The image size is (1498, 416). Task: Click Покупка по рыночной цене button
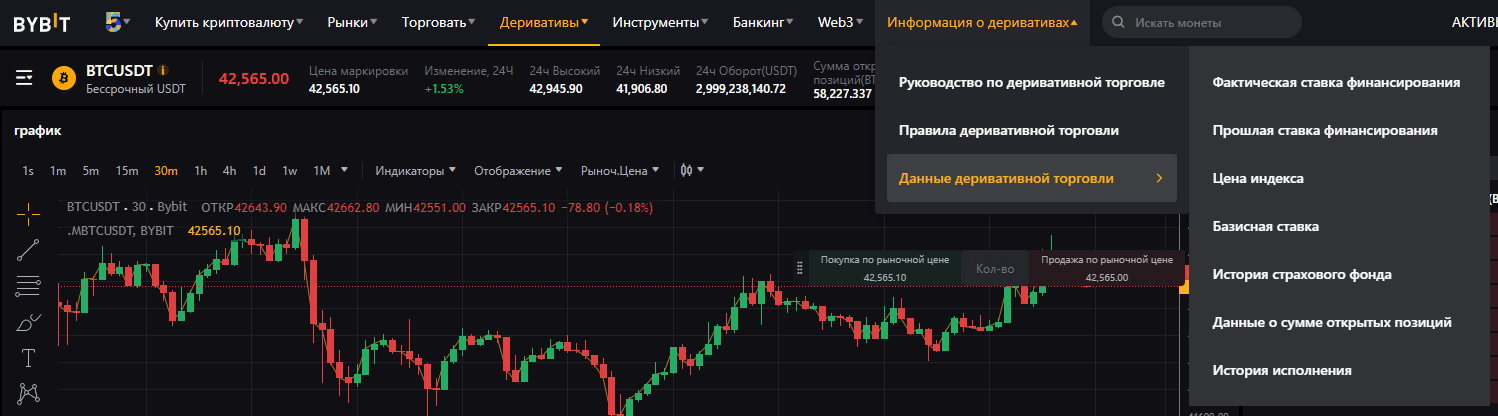point(870,267)
